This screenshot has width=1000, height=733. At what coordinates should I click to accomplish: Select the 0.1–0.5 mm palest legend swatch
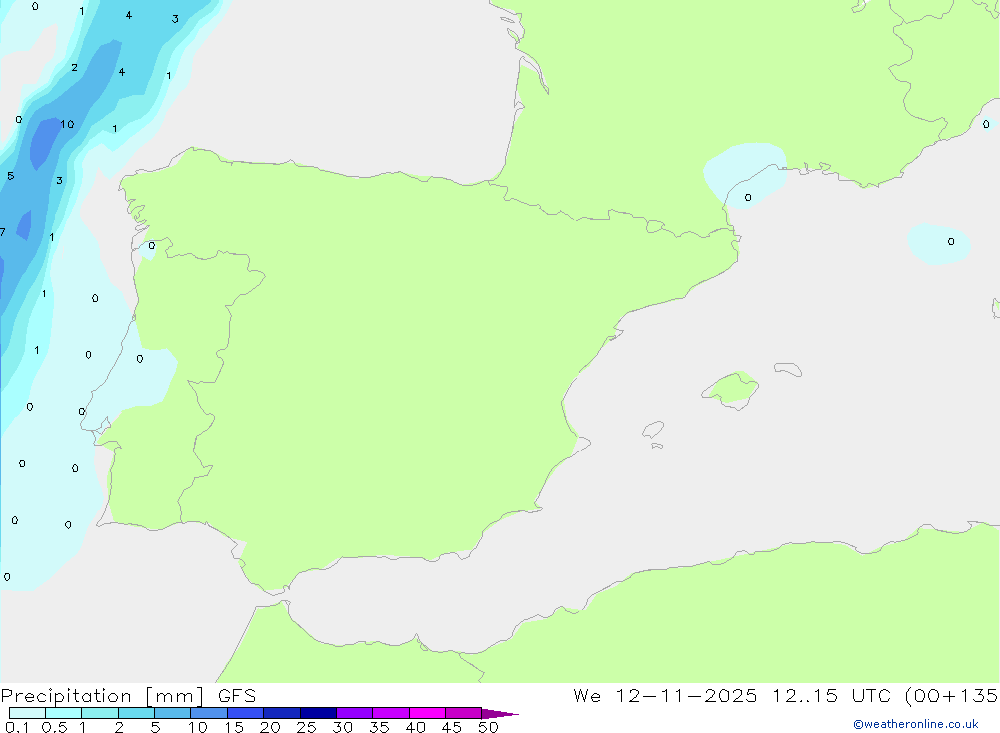point(27,713)
